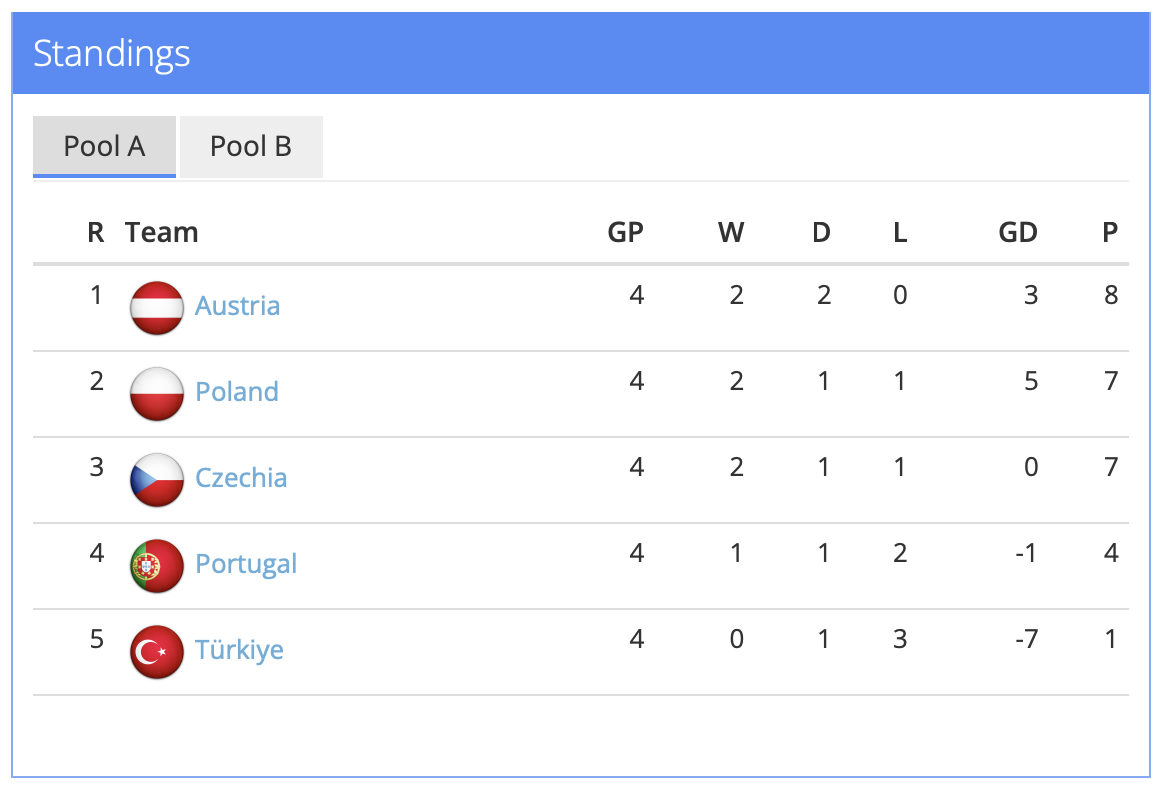Open the Austria team link
This screenshot has width=1170, height=791.
pyautogui.click(x=237, y=306)
